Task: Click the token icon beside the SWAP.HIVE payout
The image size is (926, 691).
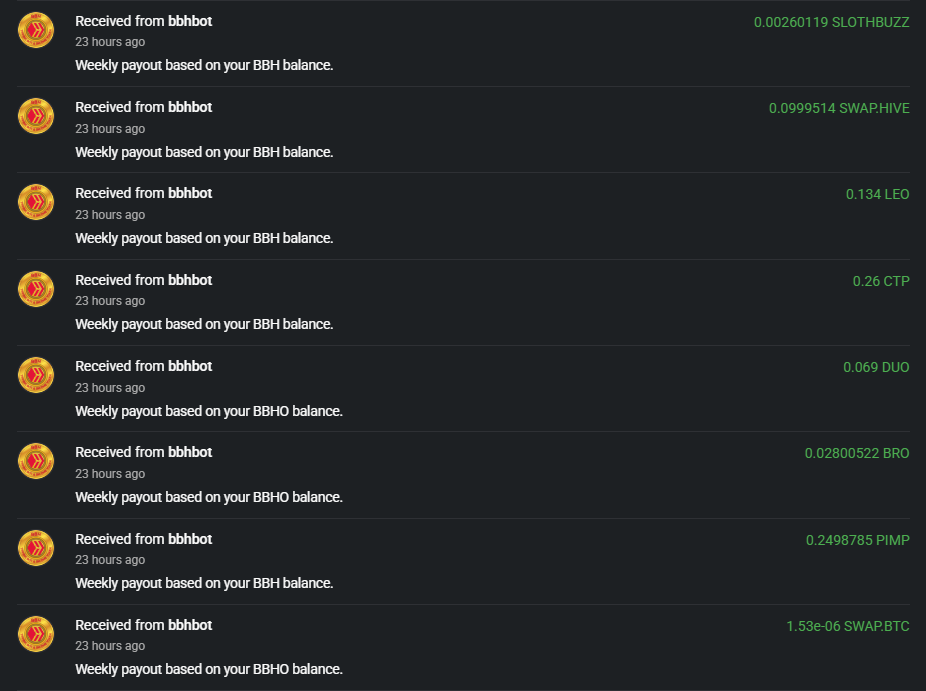Action: pos(36,116)
